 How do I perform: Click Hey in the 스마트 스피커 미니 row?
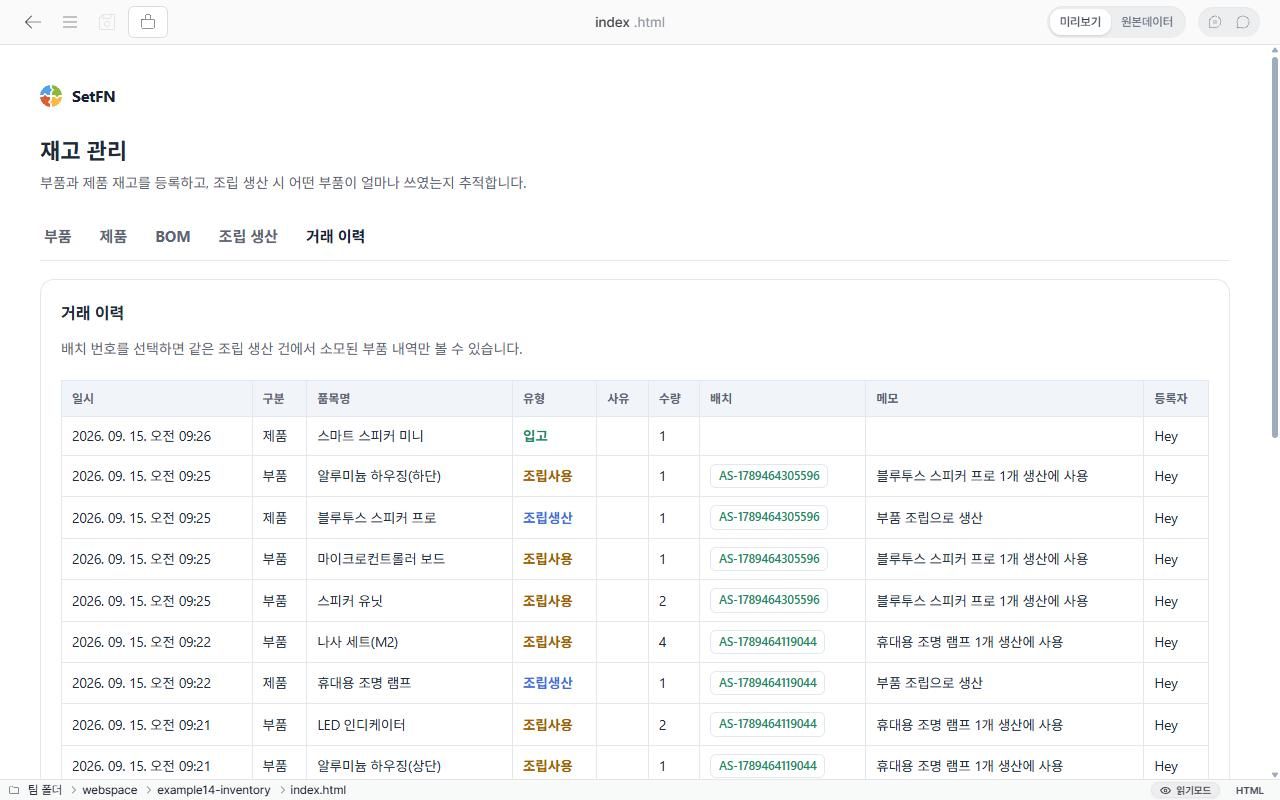(1166, 436)
